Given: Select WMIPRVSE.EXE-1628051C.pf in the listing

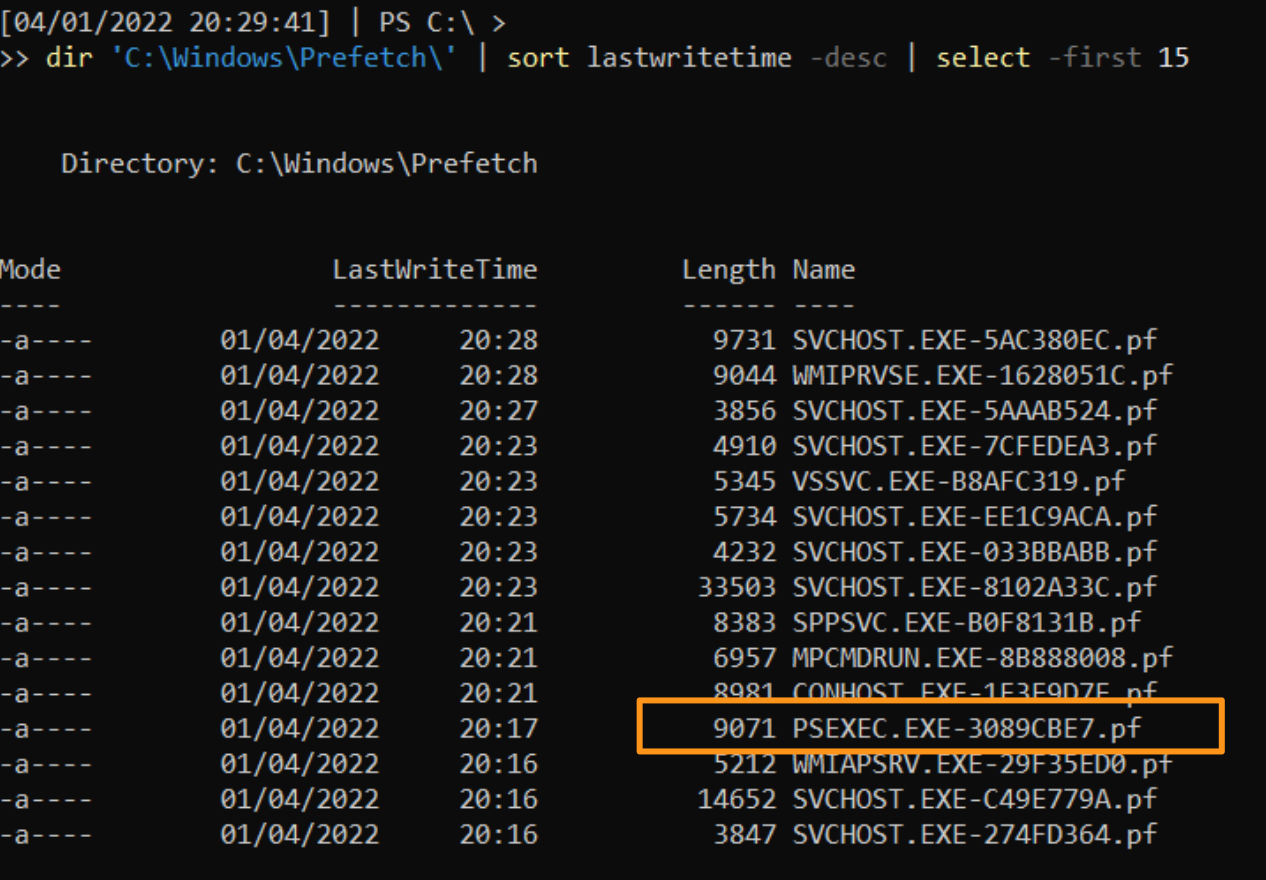Looking at the screenshot, I should click(x=982, y=375).
